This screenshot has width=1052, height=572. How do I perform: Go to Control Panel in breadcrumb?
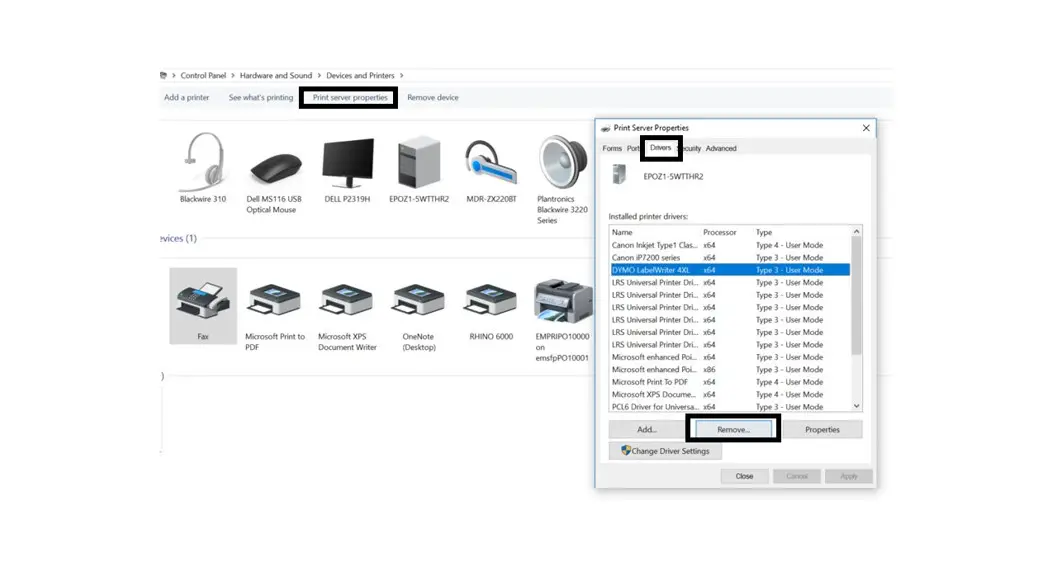tap(203, 76)
